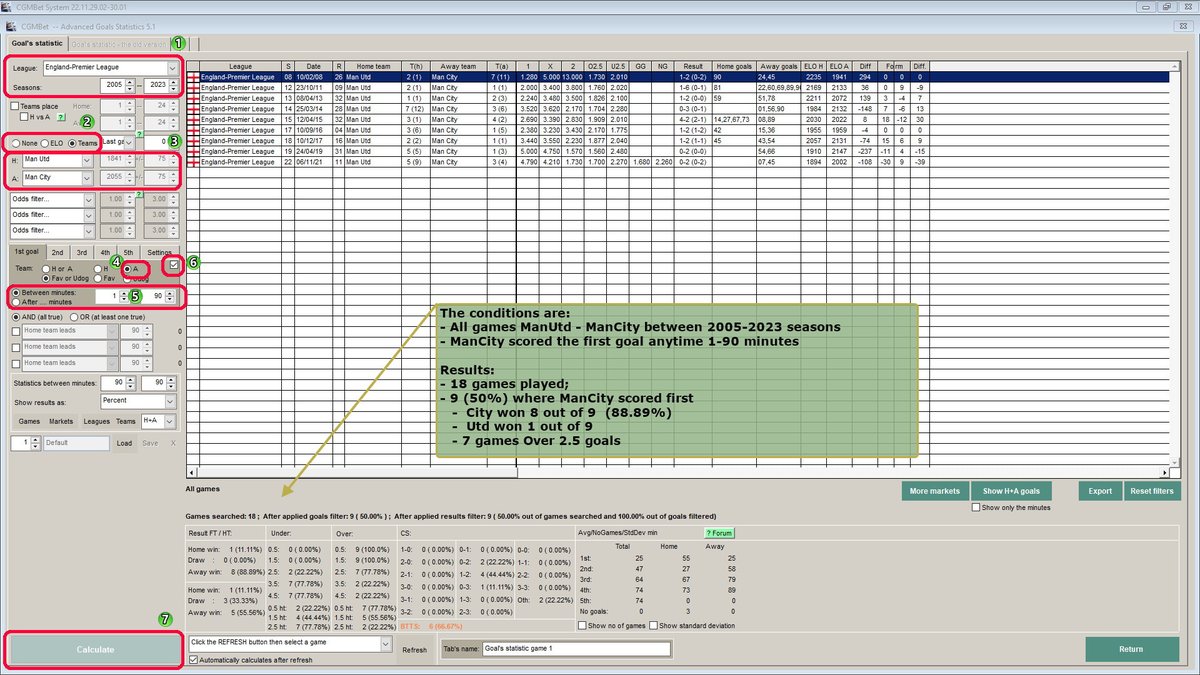Viewport: 1200px width, 675px height.
Task: Click the green ? Forum button
Action: tap(719, 533)
